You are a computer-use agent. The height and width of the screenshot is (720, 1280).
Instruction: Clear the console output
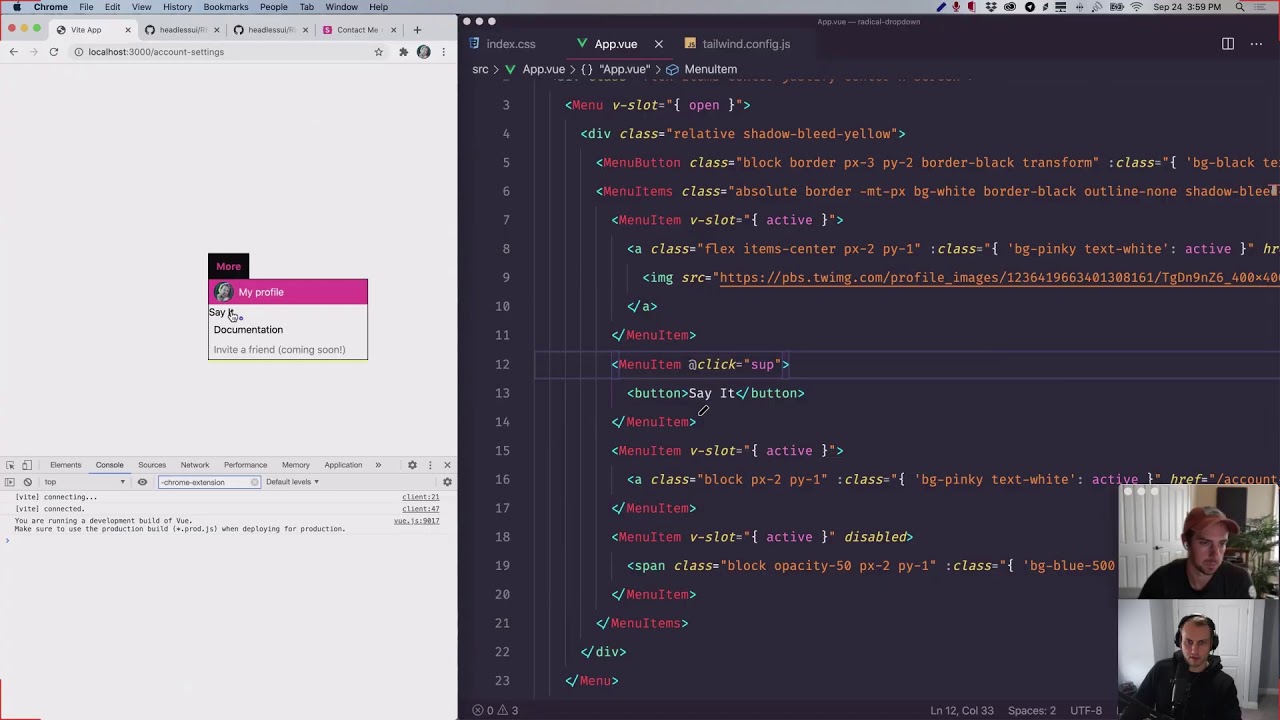pos(27,482)
